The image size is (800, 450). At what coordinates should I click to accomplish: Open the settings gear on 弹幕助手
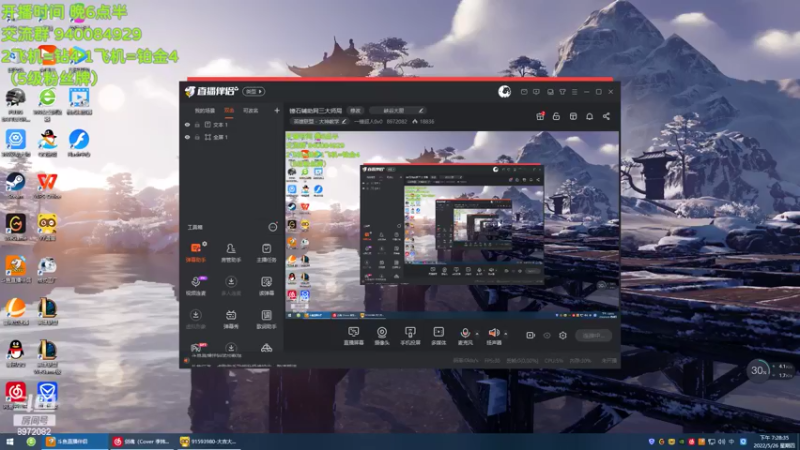click(205, 244)
